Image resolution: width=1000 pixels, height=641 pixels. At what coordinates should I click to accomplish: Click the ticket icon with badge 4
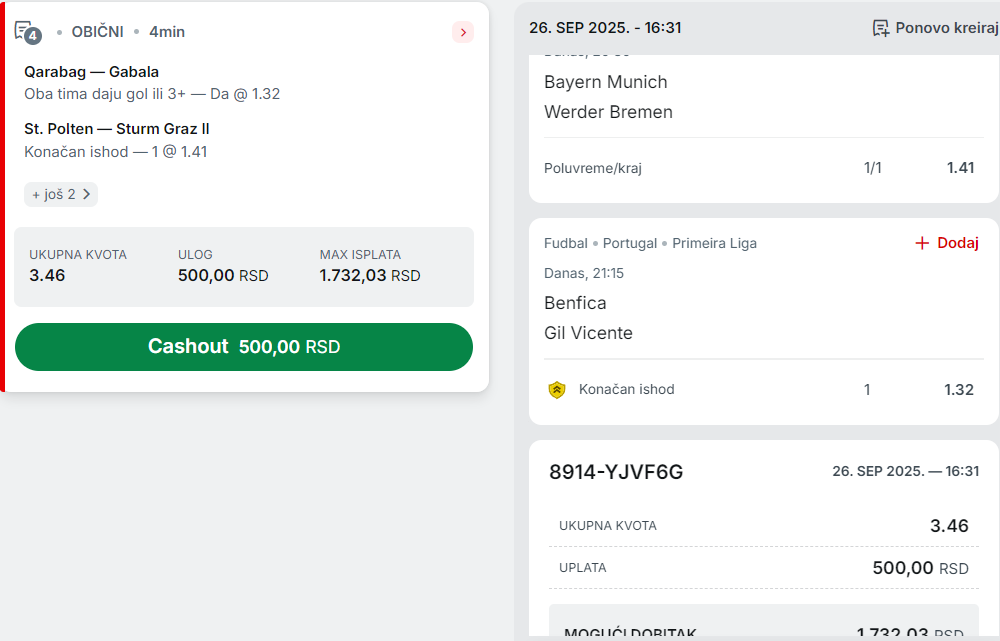27,32
